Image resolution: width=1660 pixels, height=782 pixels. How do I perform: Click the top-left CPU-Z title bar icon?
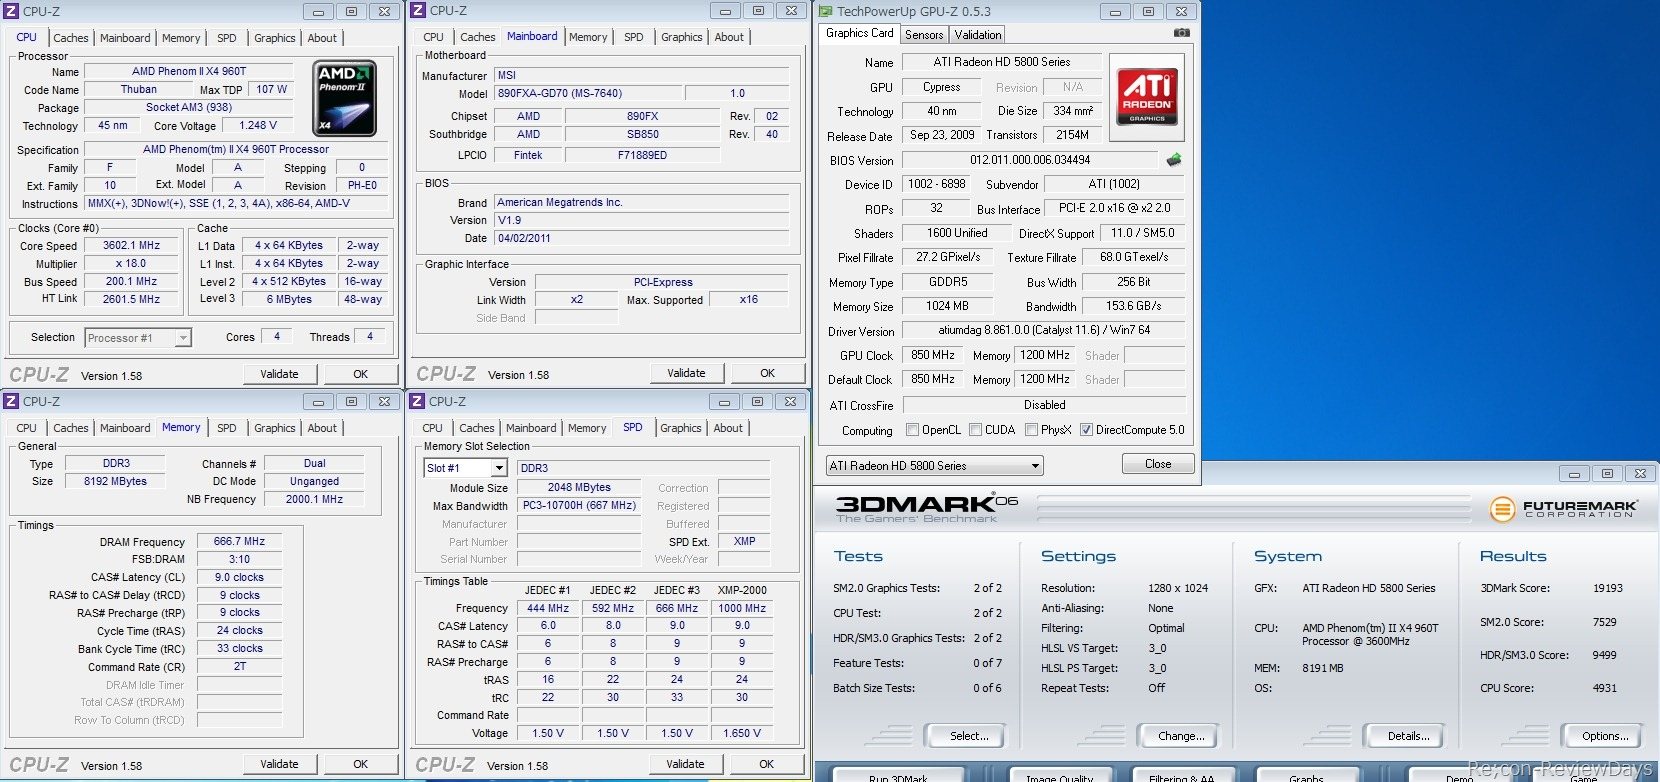(12, 12)
